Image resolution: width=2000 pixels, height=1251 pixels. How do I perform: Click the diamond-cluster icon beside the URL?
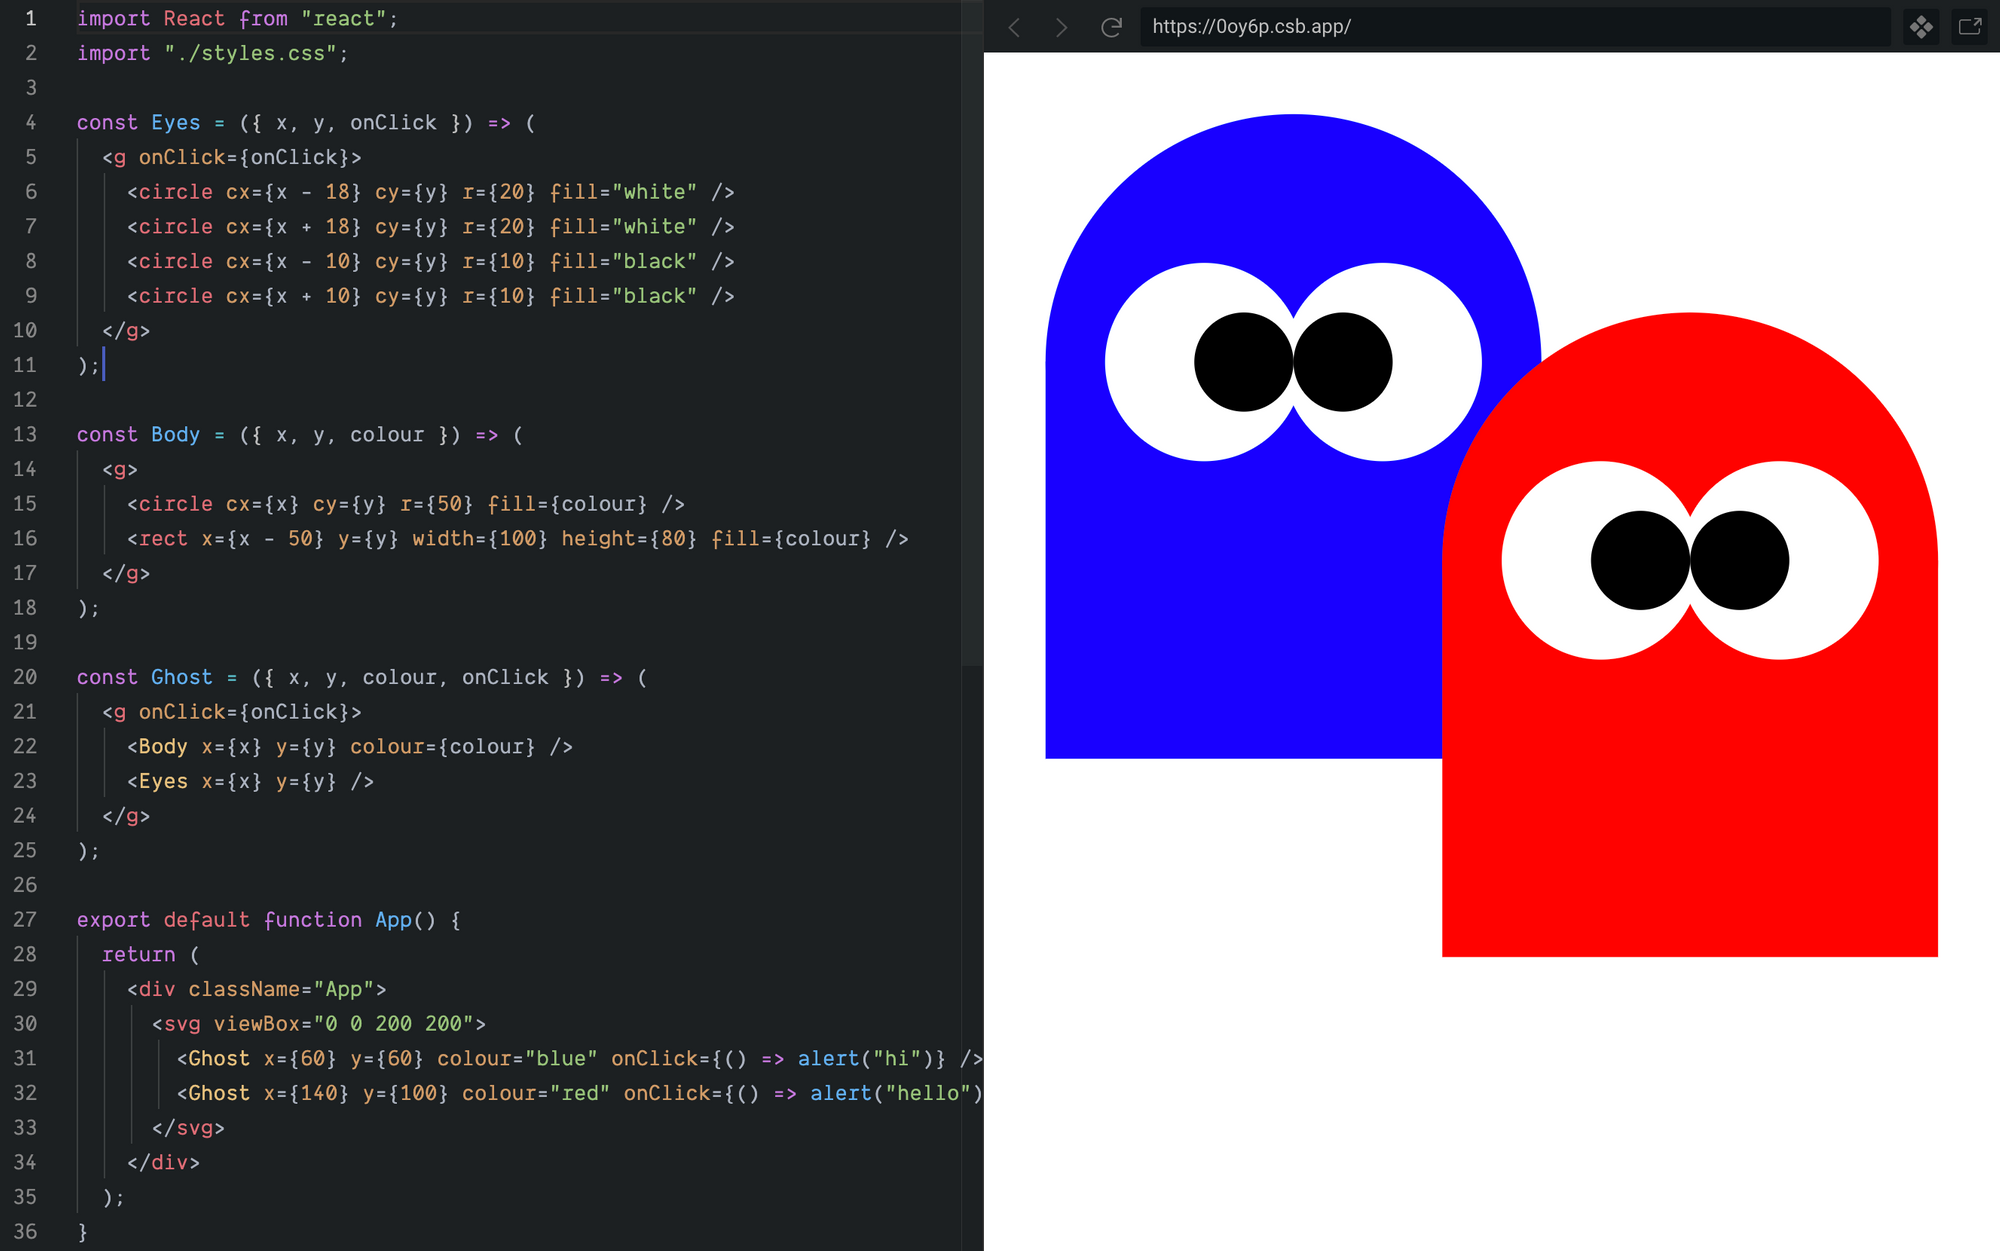[x=1921, y=27]
